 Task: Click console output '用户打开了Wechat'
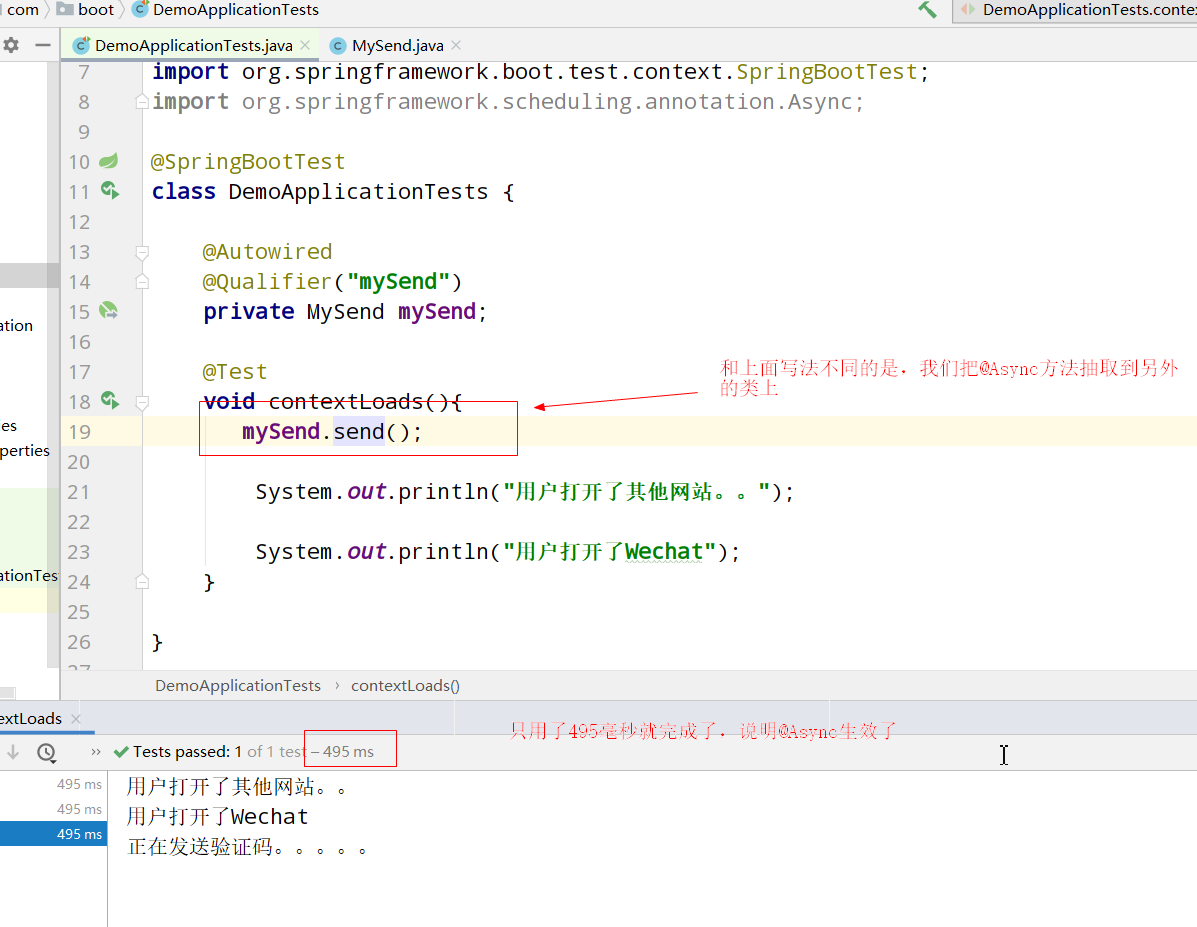(x=217, y=817)
